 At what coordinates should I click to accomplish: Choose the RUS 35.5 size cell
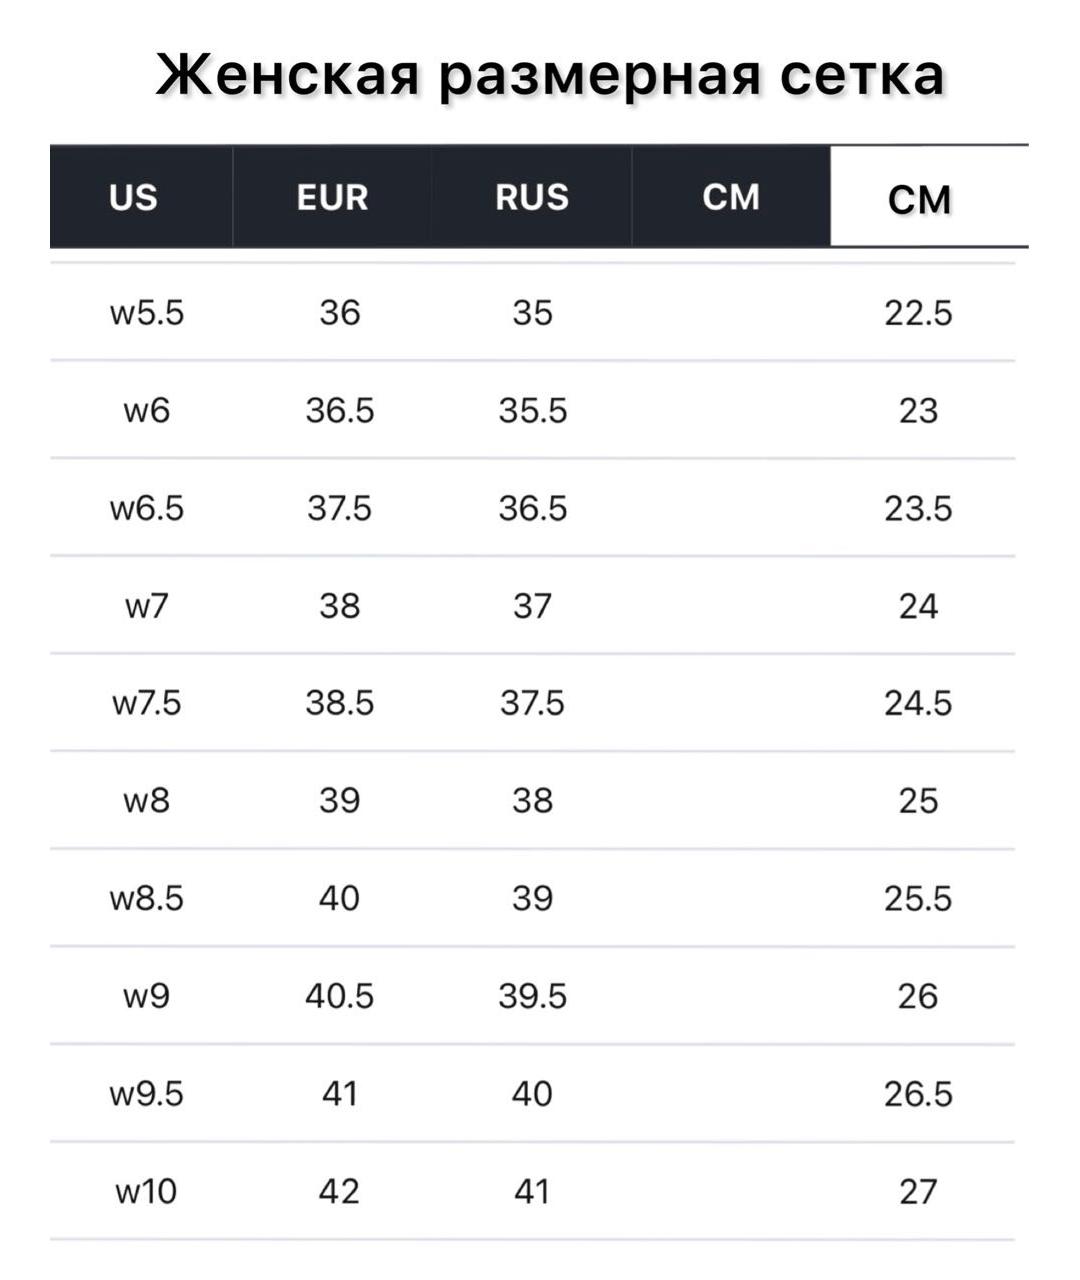click(x=532, y=410)
